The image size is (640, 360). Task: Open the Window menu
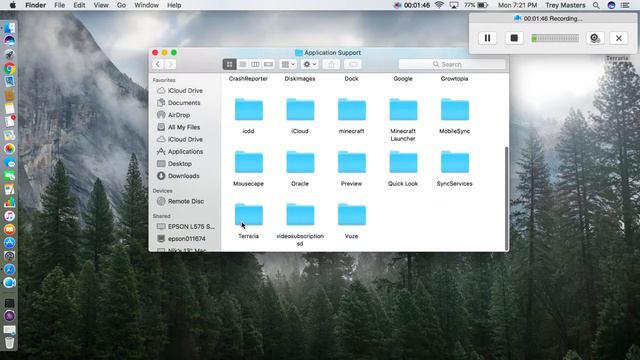click(x=146, y=5)
